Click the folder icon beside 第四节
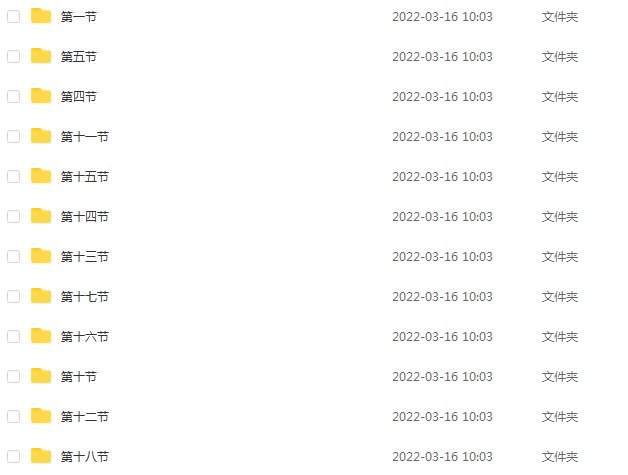The height and width of the screenshot is (475, 628). pos(41,96)
